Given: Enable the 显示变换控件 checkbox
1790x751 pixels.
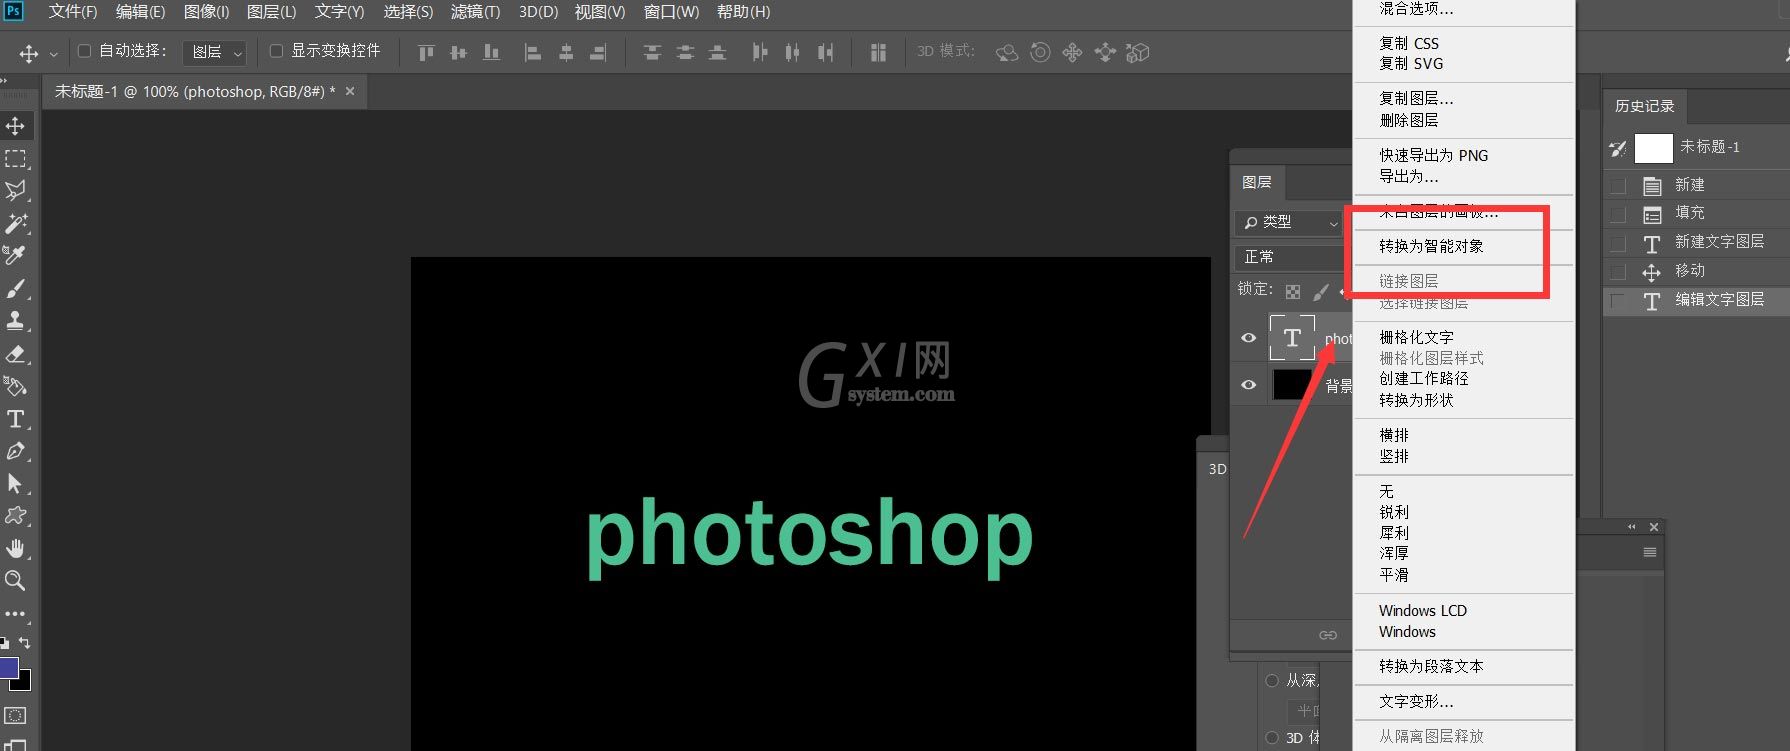Looking at the screenshot, I should 277,51.
